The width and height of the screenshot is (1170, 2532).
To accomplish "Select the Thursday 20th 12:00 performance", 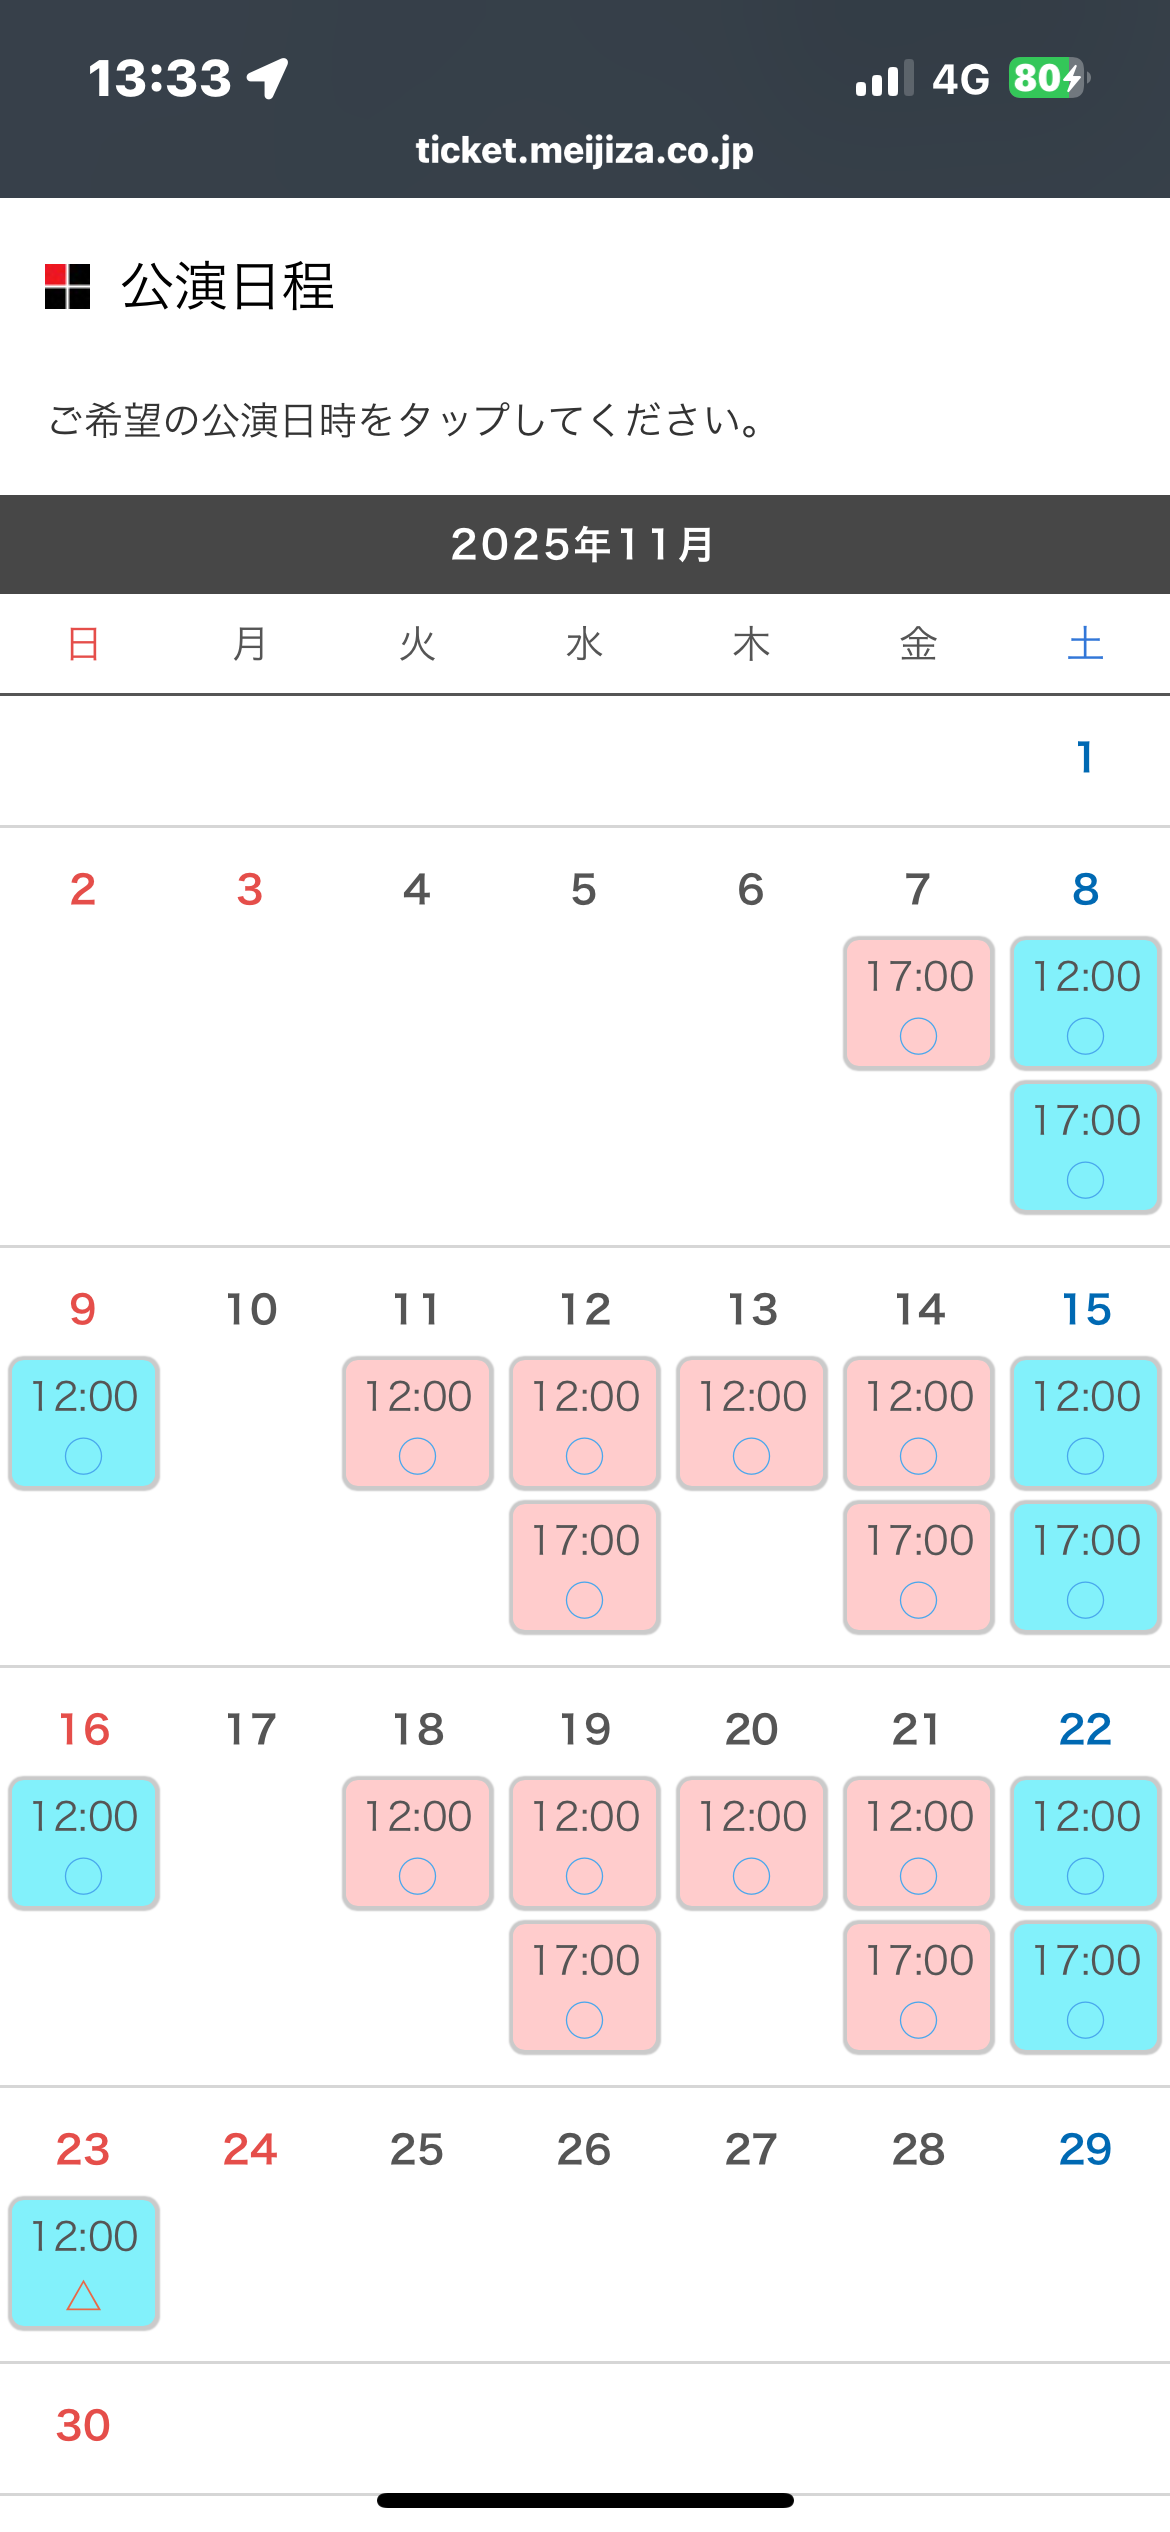I will pyautogui.click(x=752, y=1843).
